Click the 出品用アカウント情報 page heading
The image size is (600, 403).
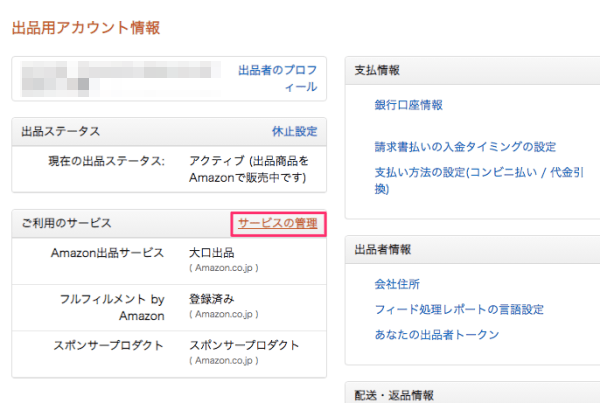click(85, 27)
